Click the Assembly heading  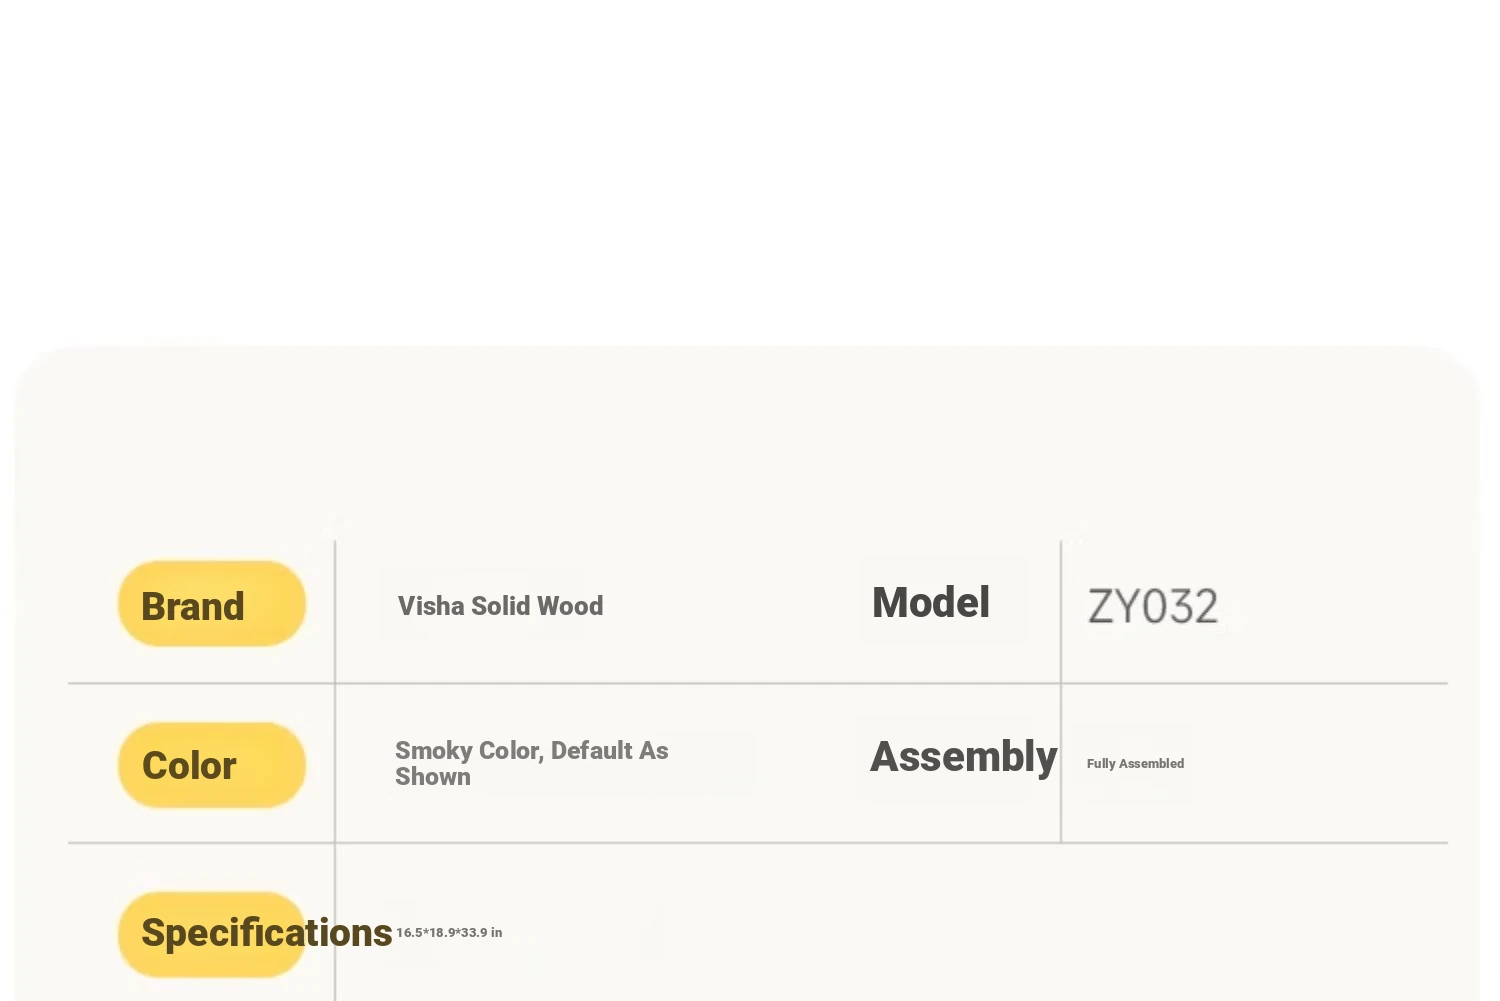pos(964,756)
